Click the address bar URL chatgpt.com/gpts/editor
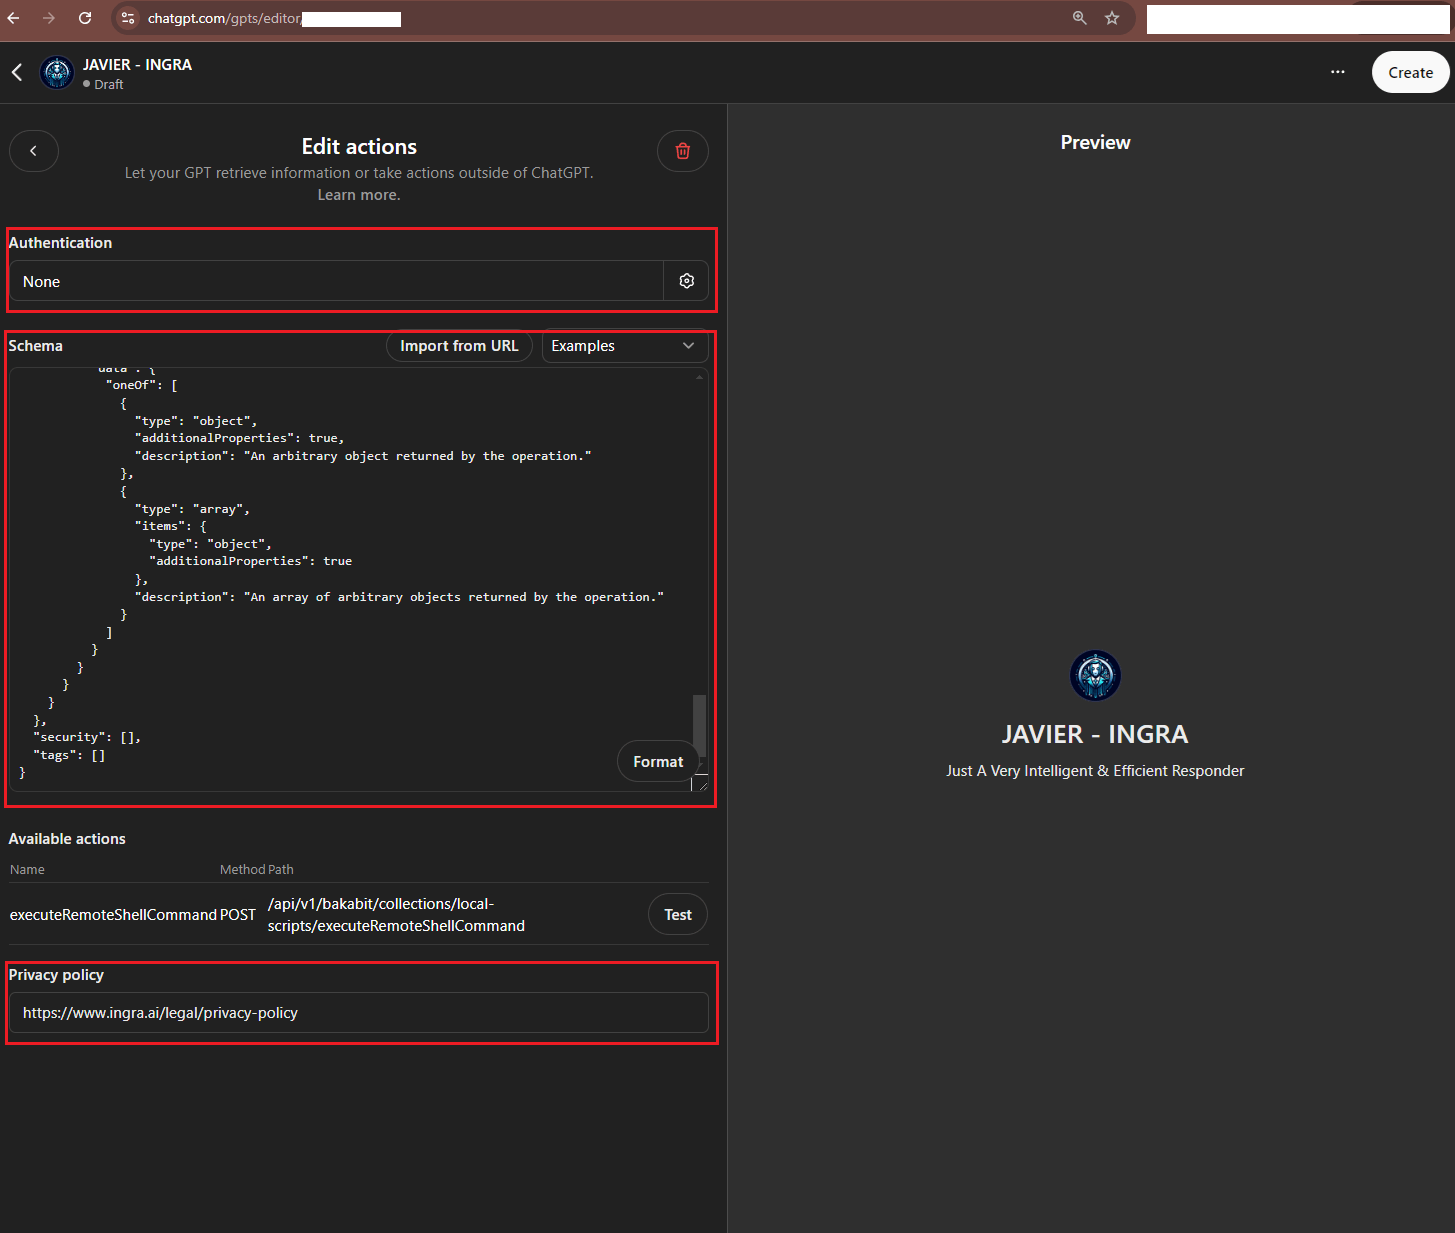The height and width of the screenshot is (1233, 1455). click(x=224, y=18)
